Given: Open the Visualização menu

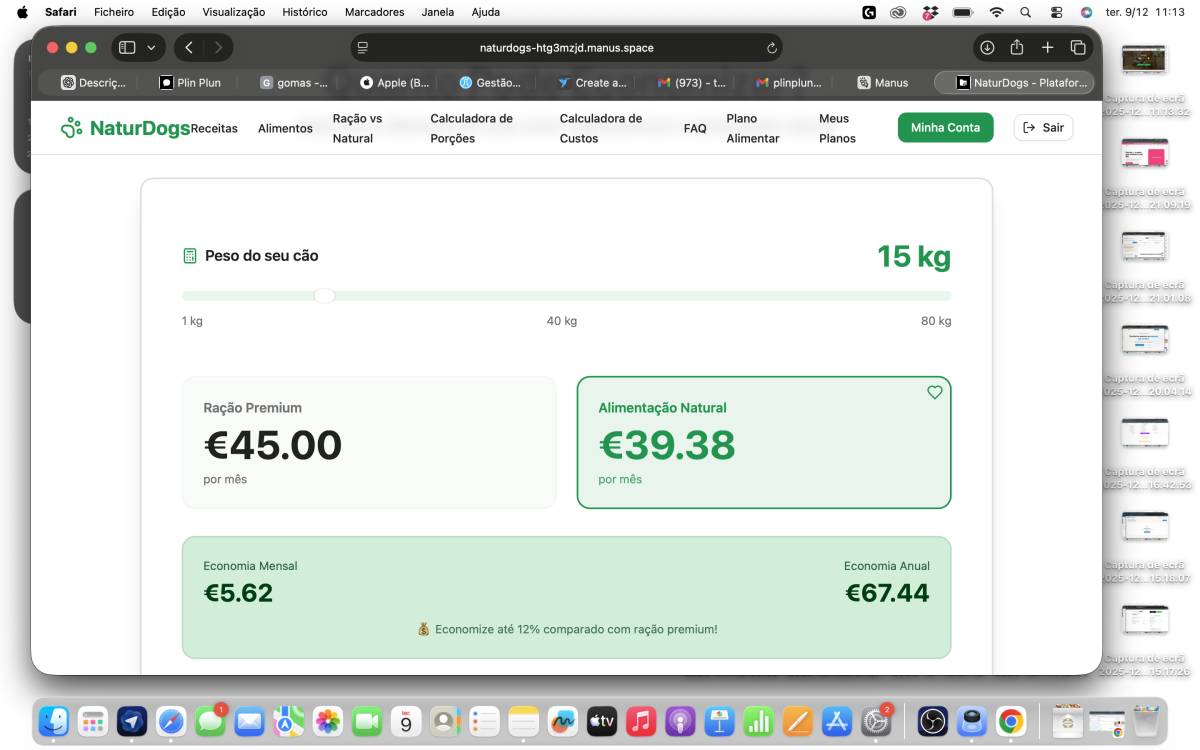Looking at the screenshot, I should coord(234,12).
